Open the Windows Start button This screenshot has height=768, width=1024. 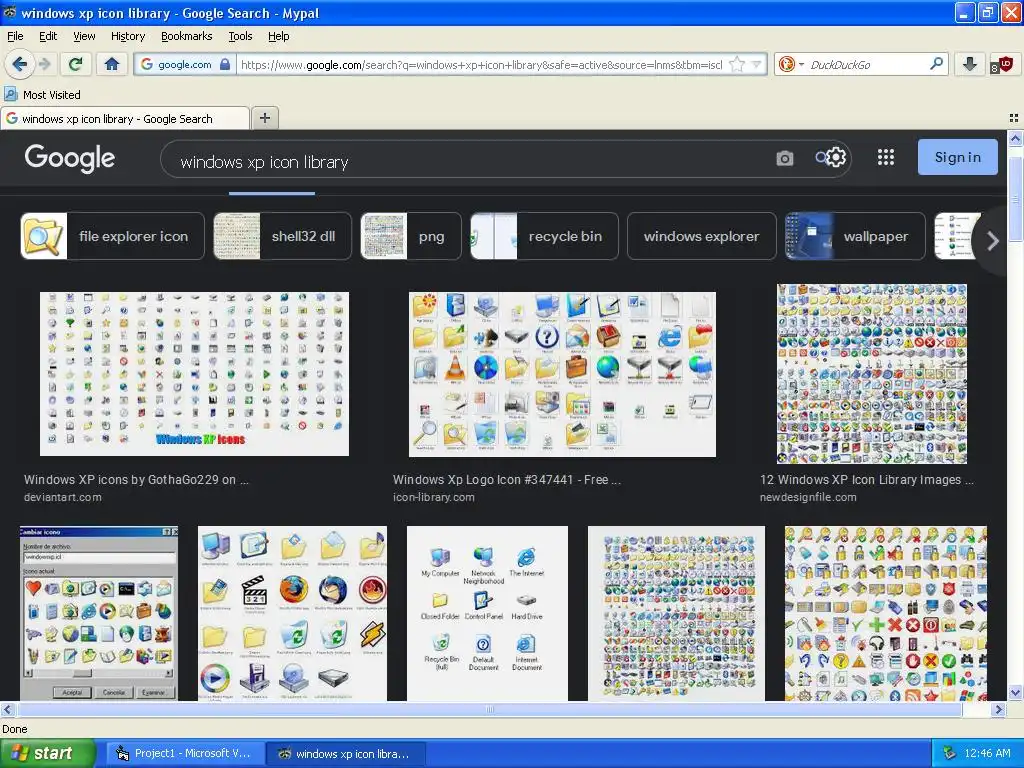tap(47, 753)
